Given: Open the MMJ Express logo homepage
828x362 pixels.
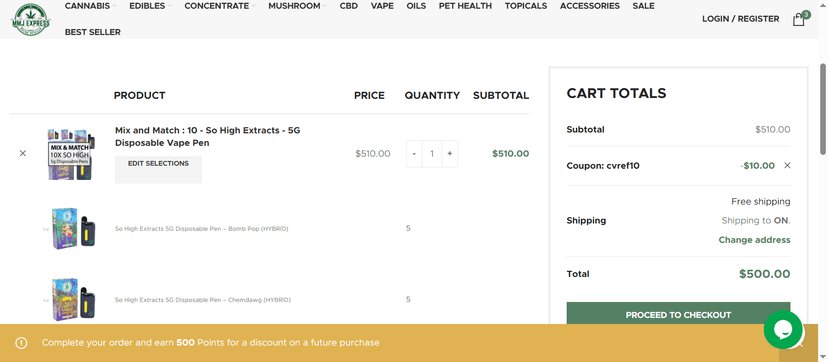Looking at the screenshot, I should point(31,19).
